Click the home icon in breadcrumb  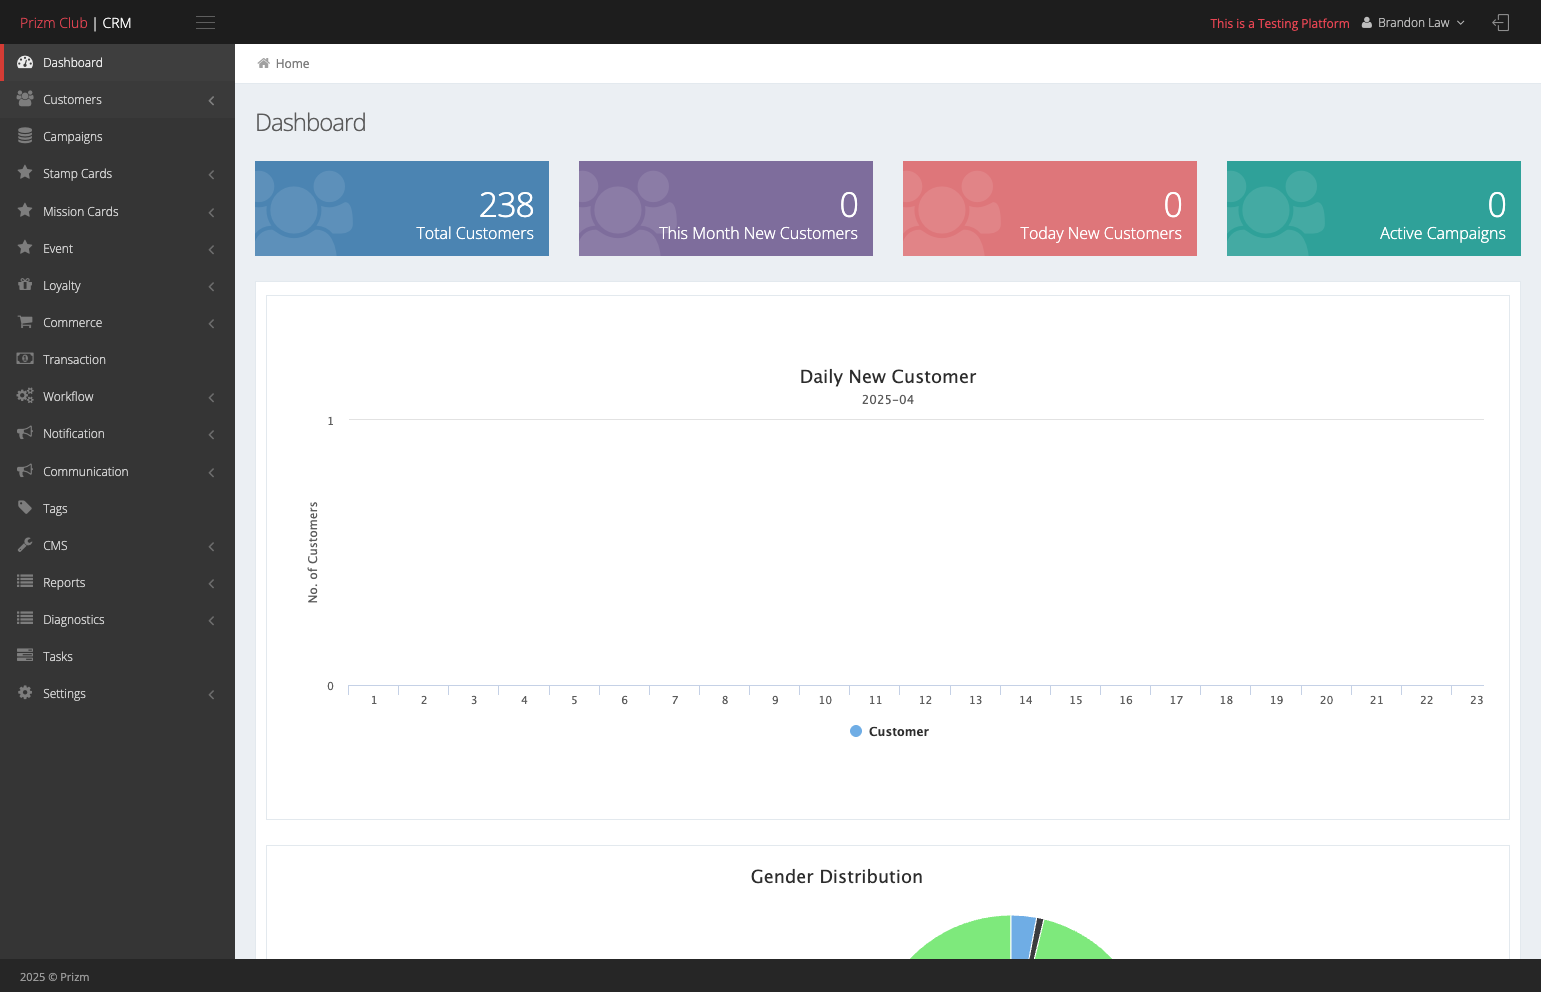coord(264,63)
